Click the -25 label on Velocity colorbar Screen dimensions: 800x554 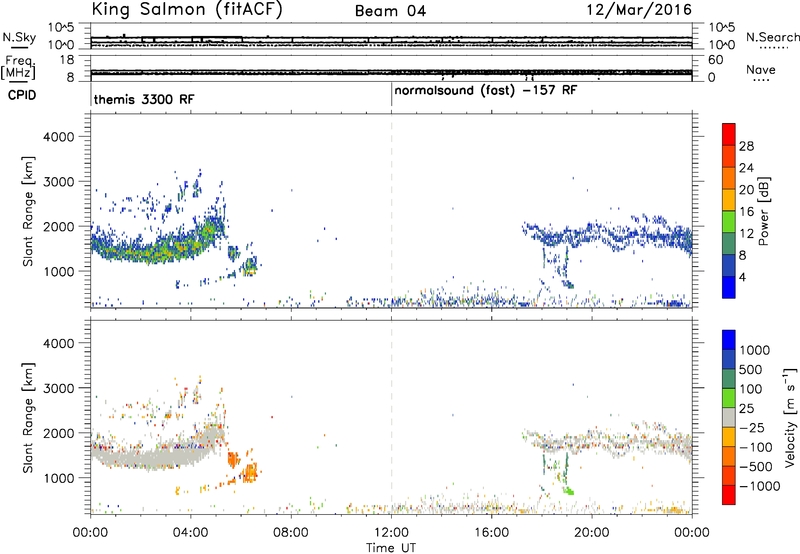point(750,428)
